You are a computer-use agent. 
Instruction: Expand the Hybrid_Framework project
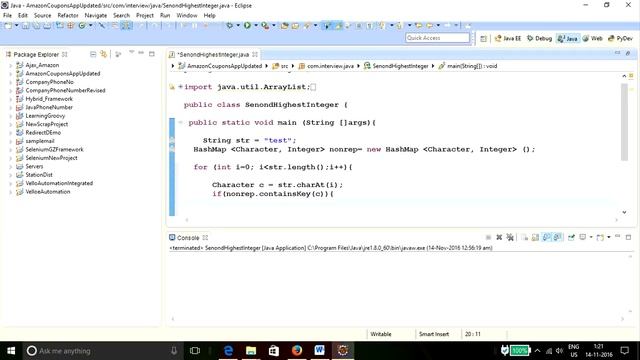[10, 99]
